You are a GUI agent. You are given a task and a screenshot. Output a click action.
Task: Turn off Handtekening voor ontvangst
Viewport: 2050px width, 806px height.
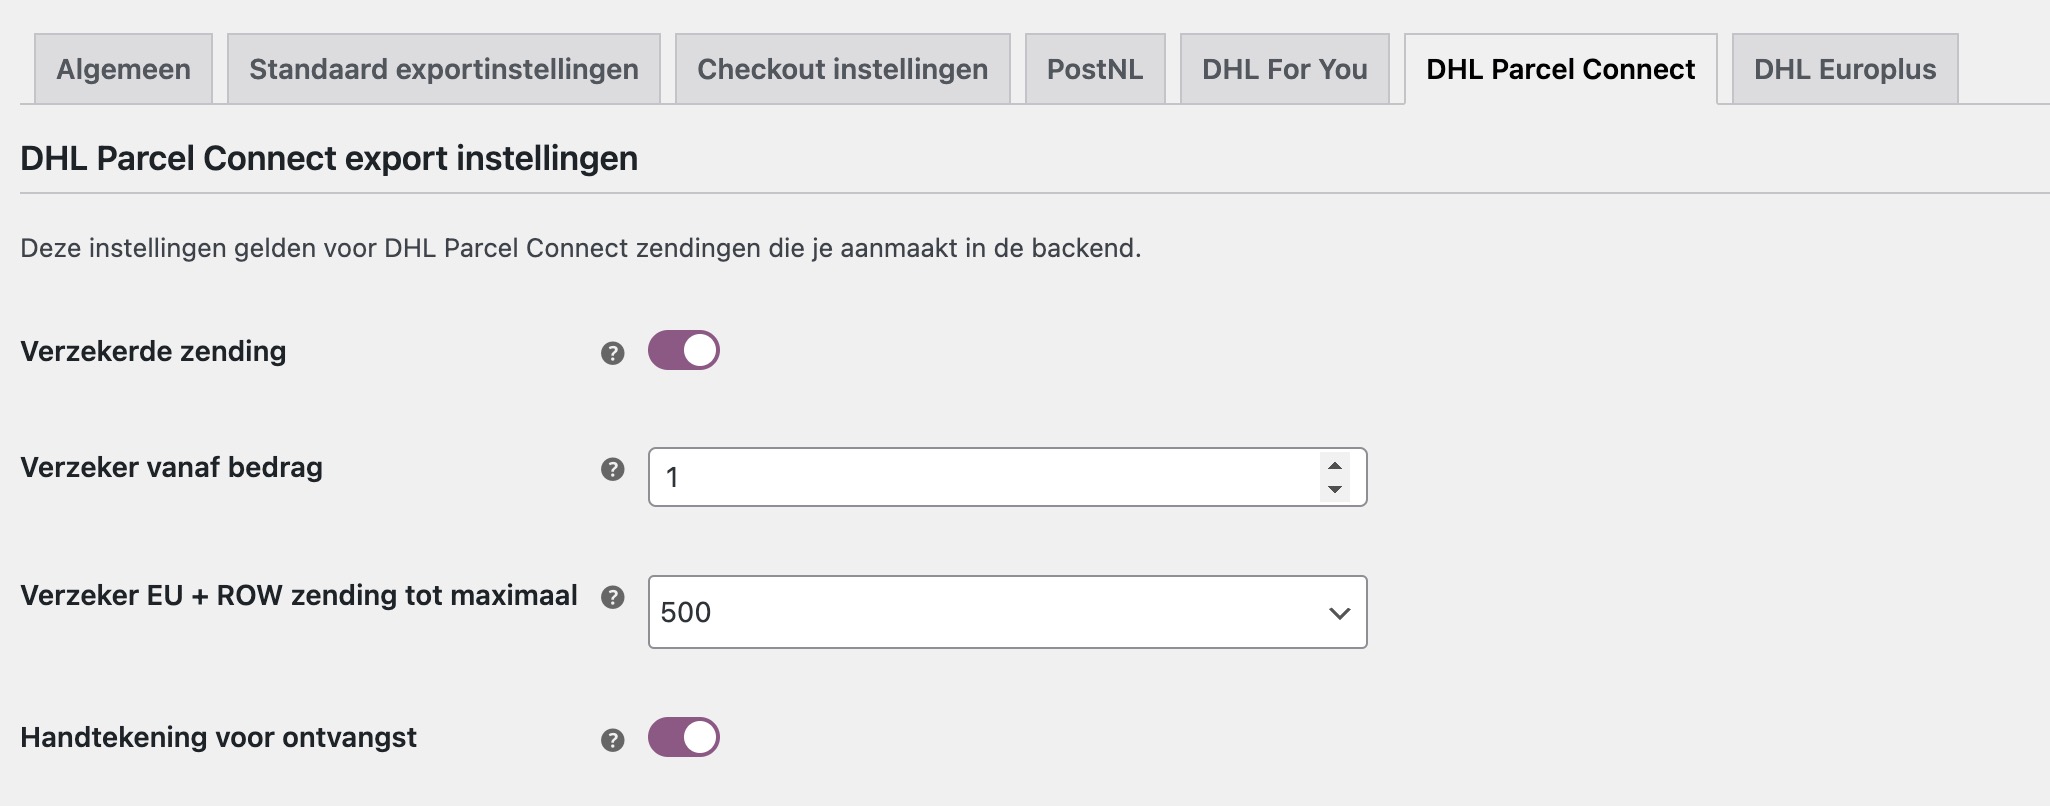coord(683,737)
